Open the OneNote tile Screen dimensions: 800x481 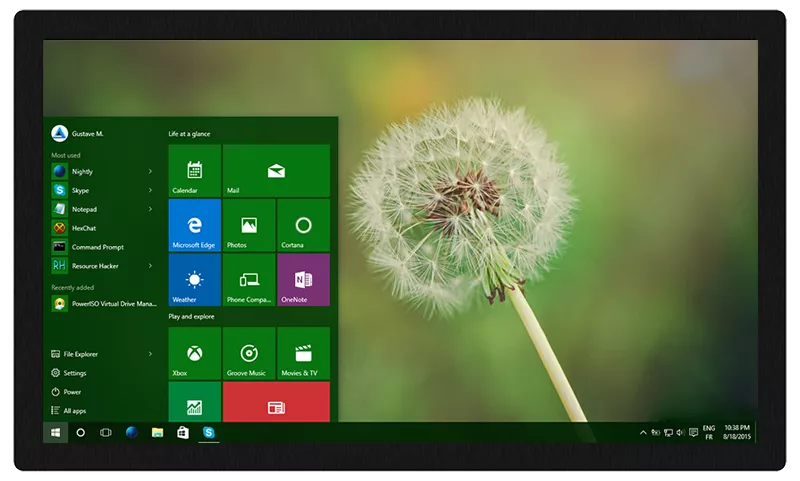[303, 280]
